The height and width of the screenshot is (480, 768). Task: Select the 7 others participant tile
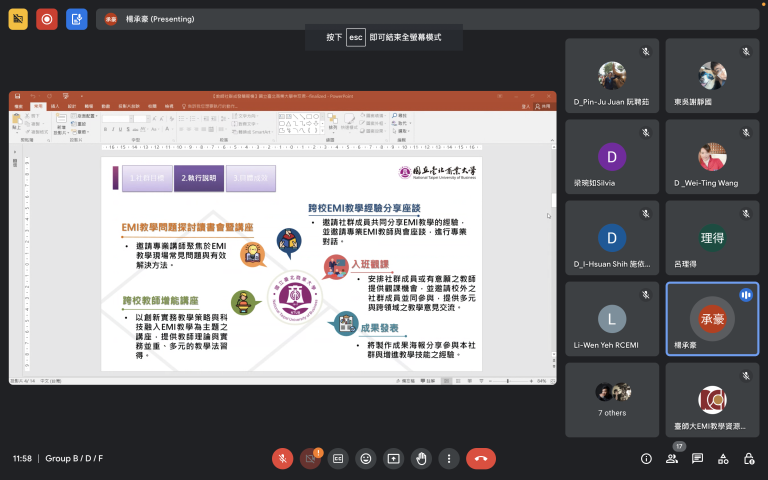click(612, 399)
